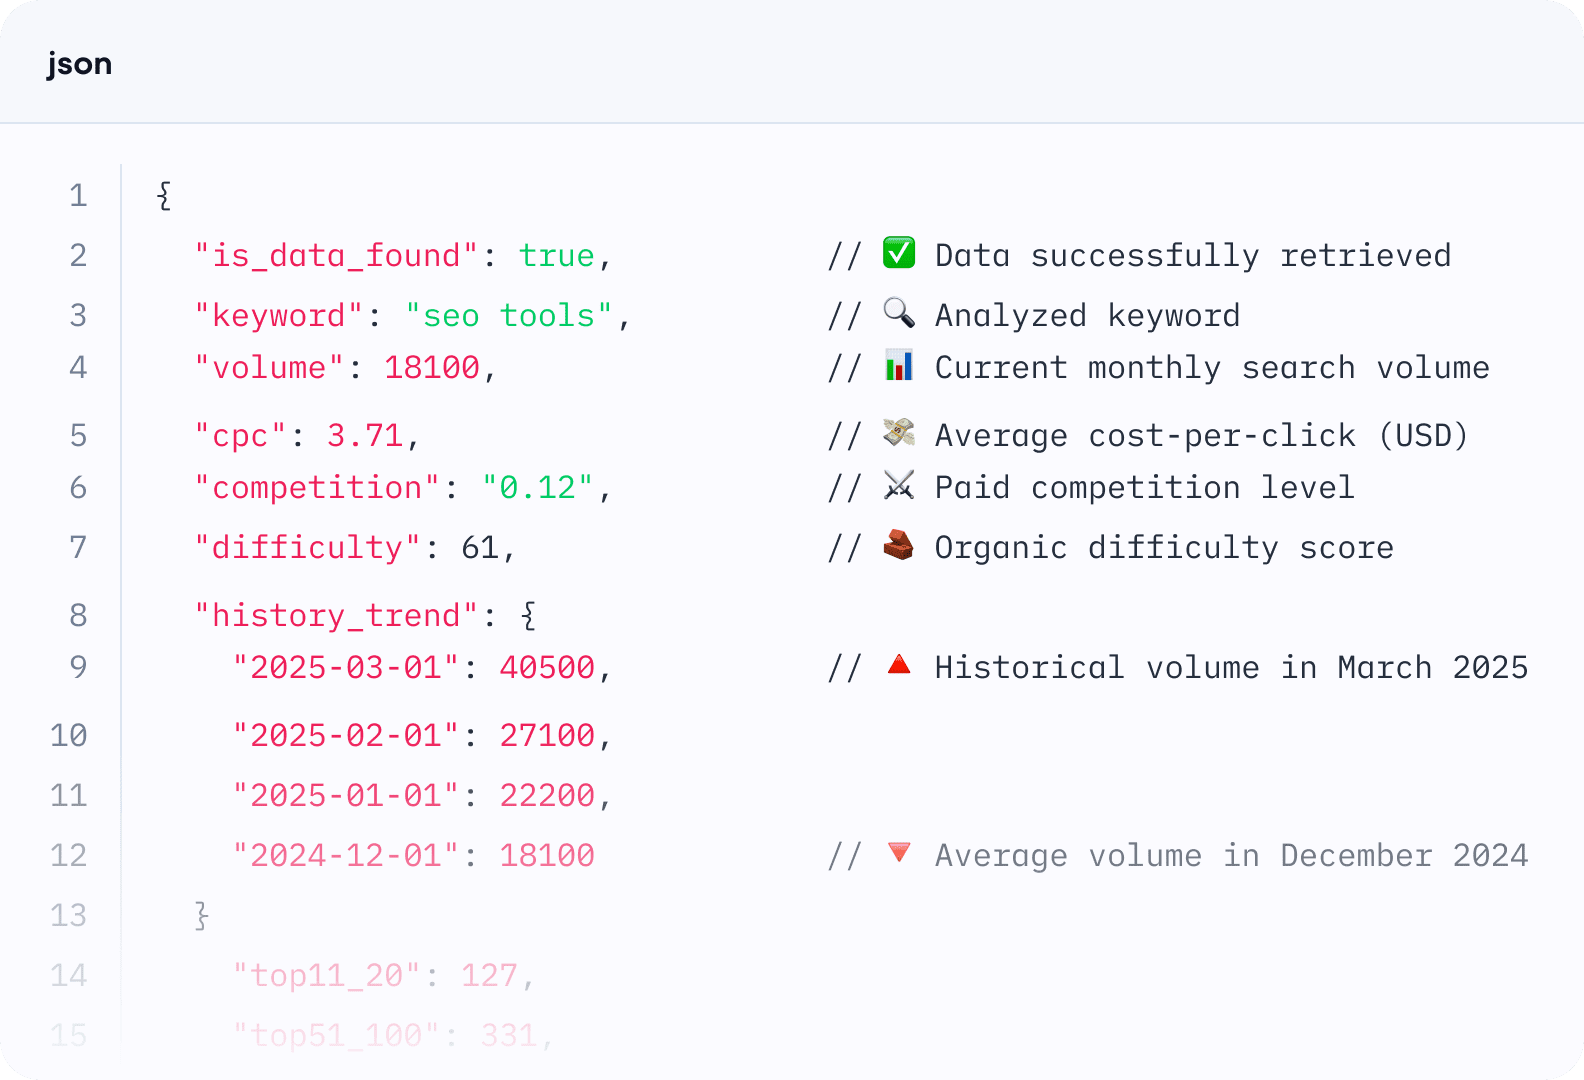Click line number 13 in gutter
1584x1080 pixels.
tap(69, 916)
